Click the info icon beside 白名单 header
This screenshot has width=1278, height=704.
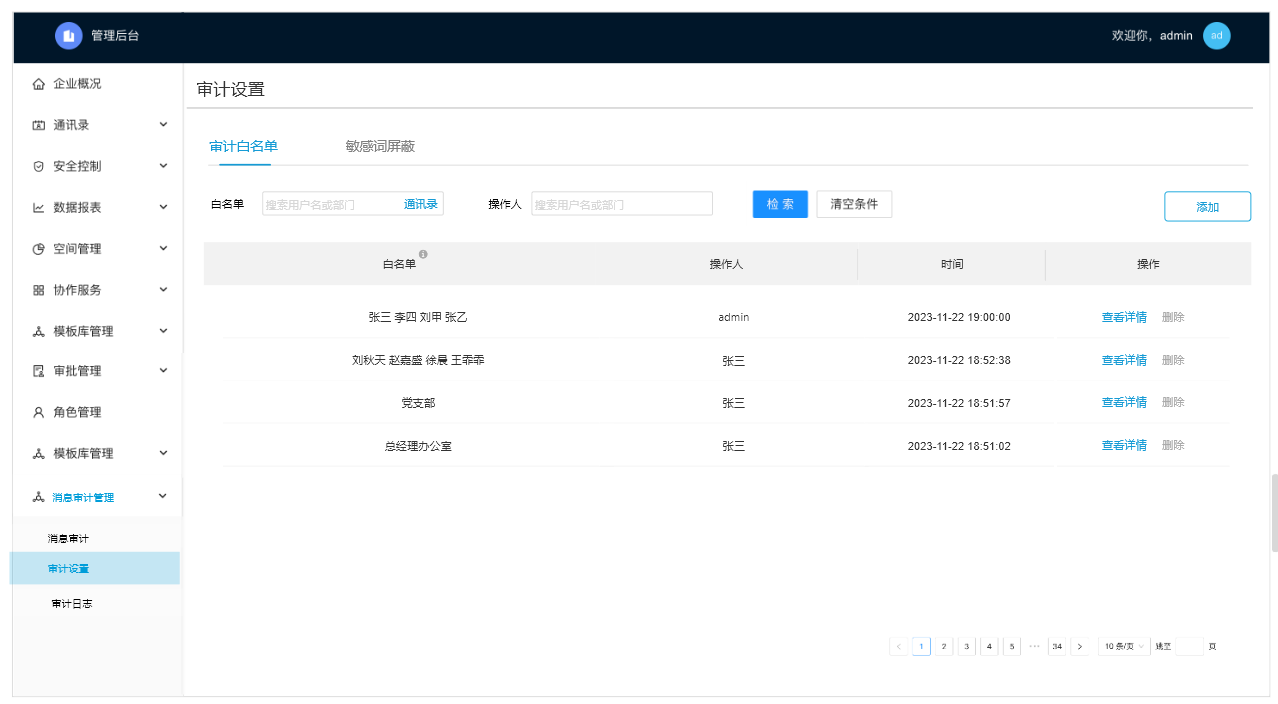coord(423,255)
